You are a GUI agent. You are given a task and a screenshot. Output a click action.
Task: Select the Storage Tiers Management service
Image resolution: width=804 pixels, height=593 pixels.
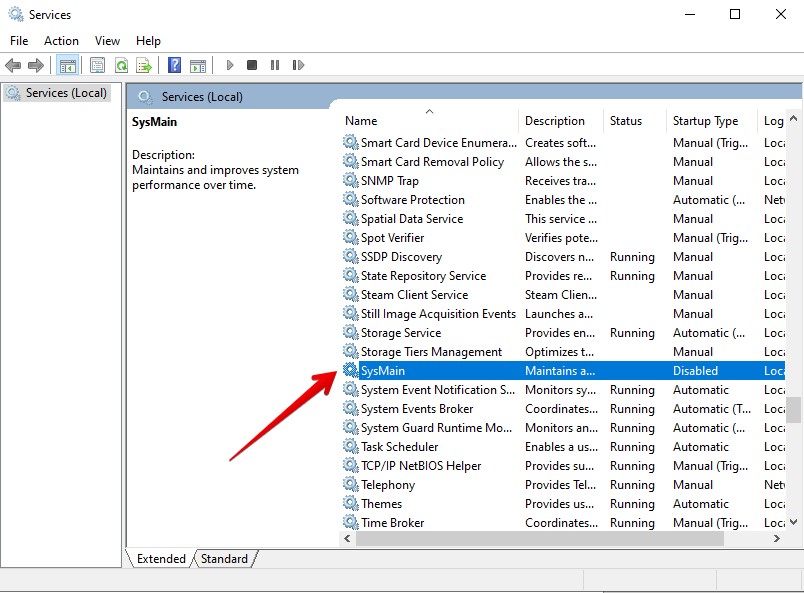click(x=431, y=351)
